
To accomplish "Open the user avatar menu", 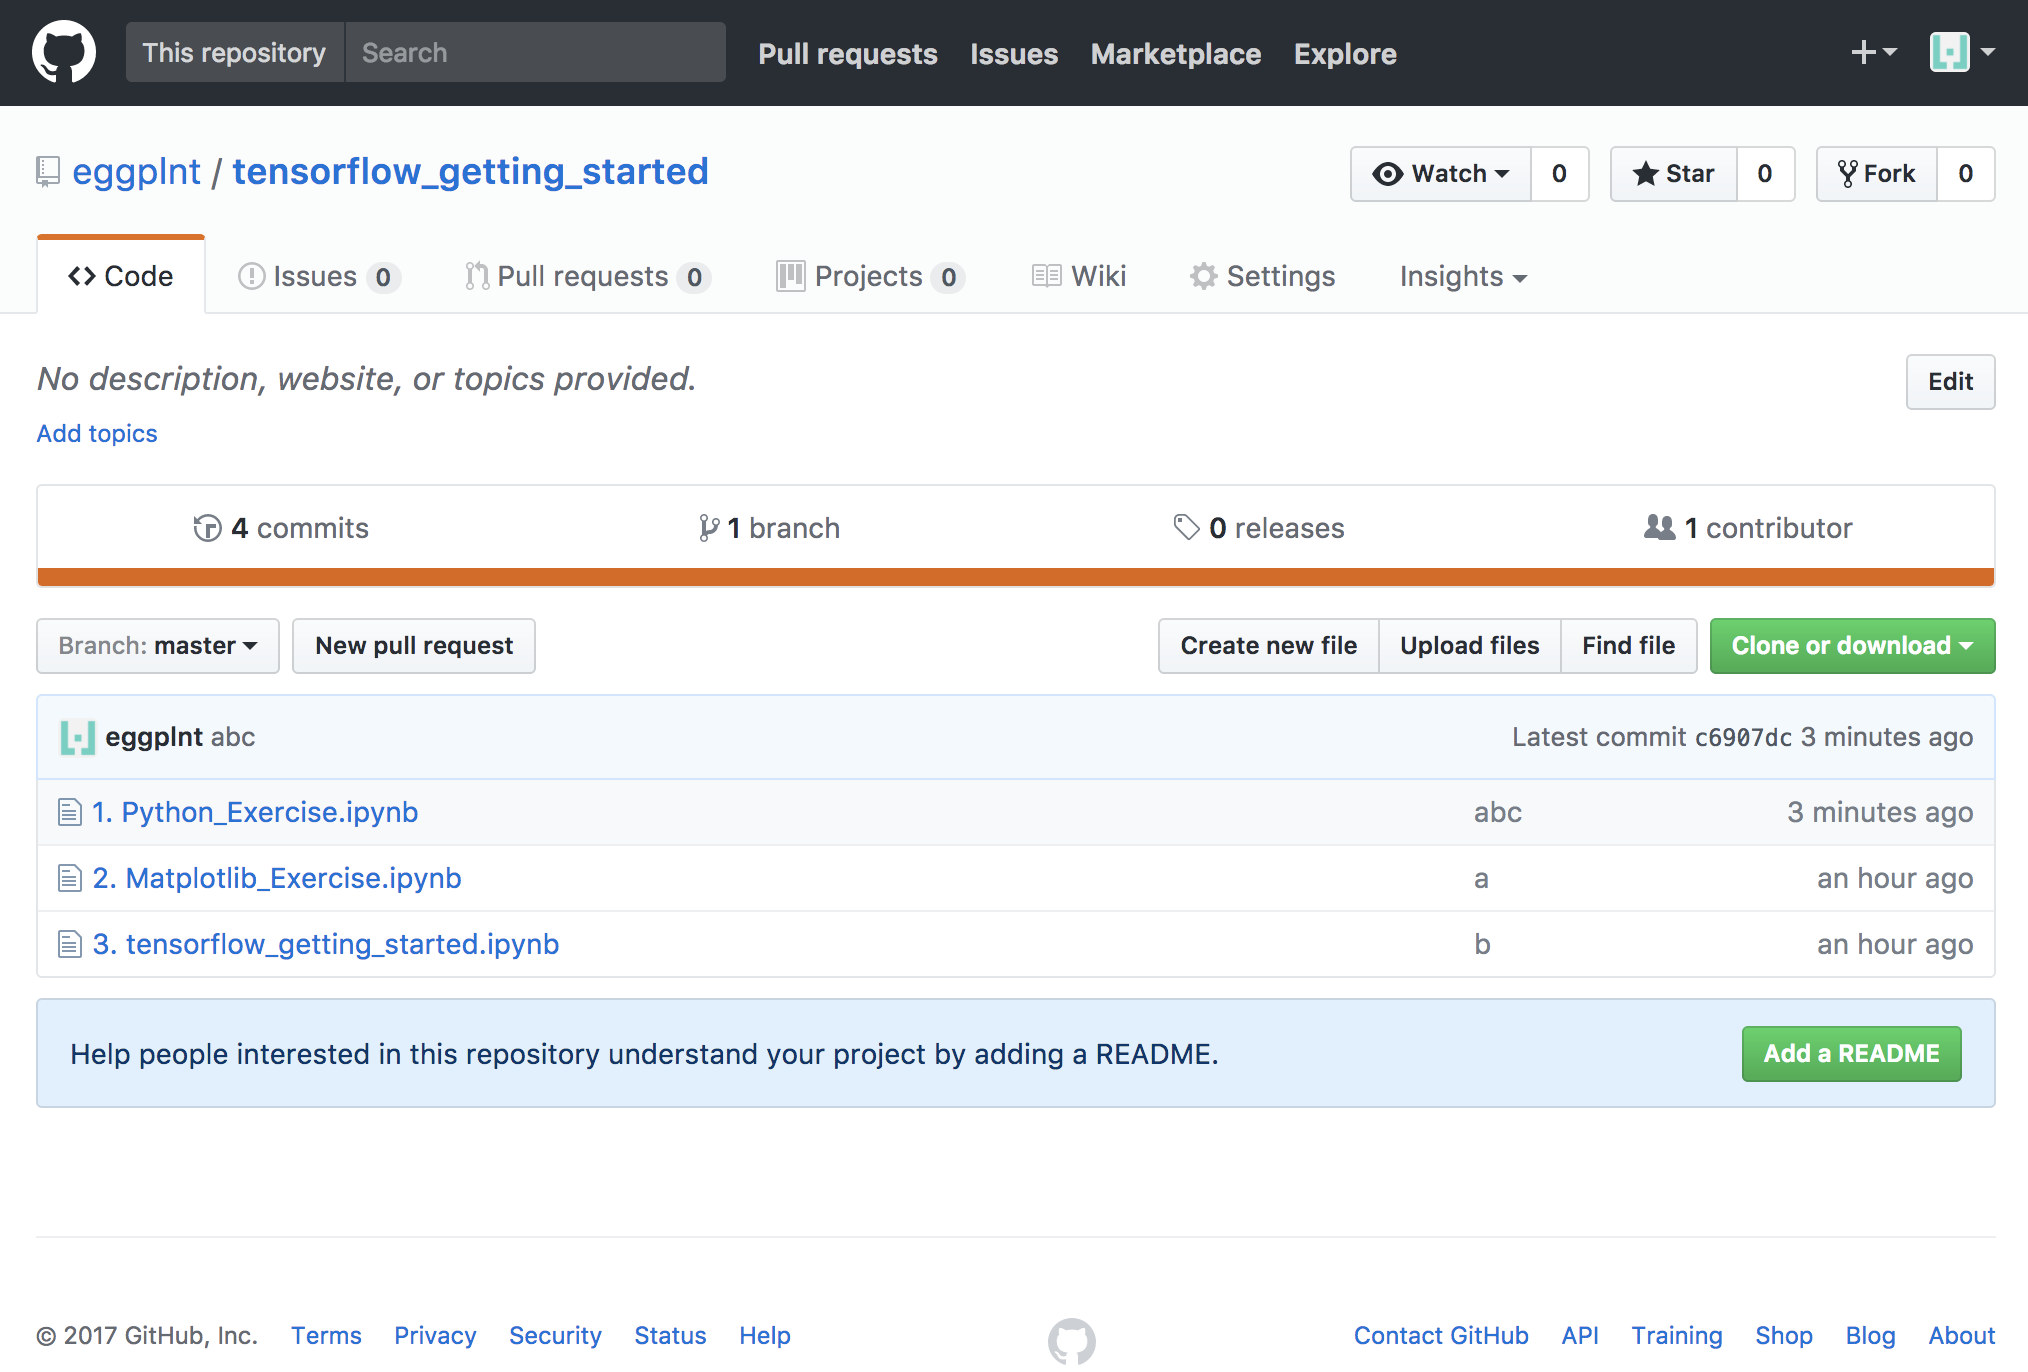I will 1962,52.
